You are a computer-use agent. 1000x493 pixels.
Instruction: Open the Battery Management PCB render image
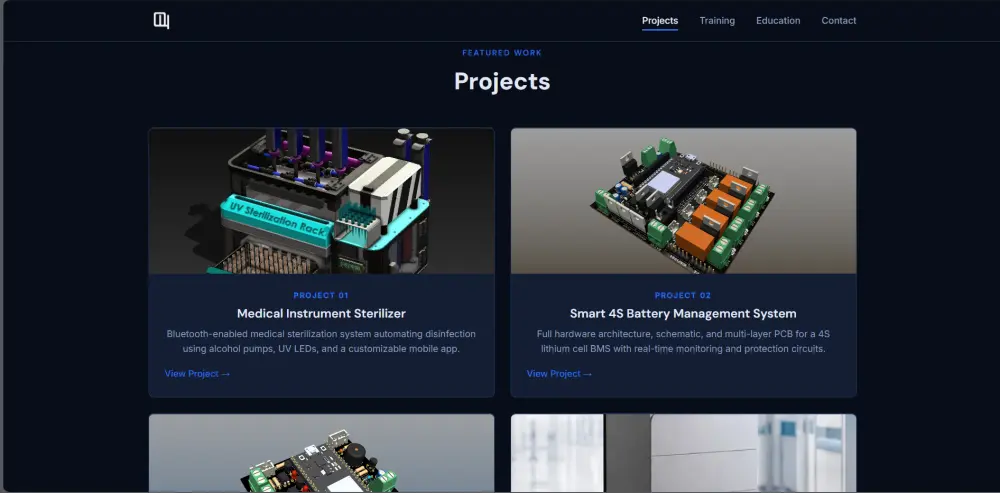[x=683, y=201]
